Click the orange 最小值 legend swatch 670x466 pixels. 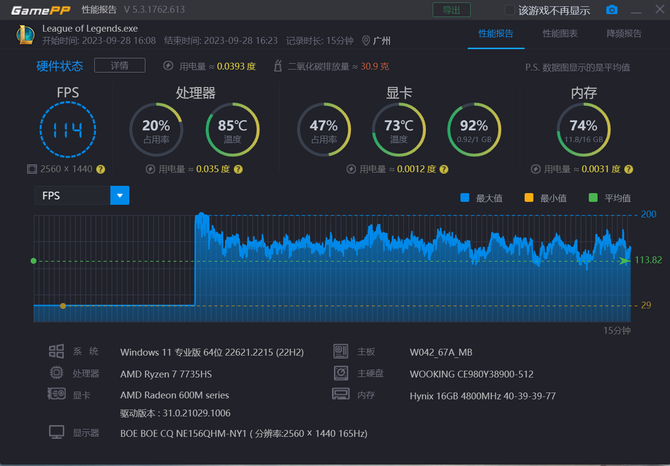pyautogui.click(x=529, y=197)
